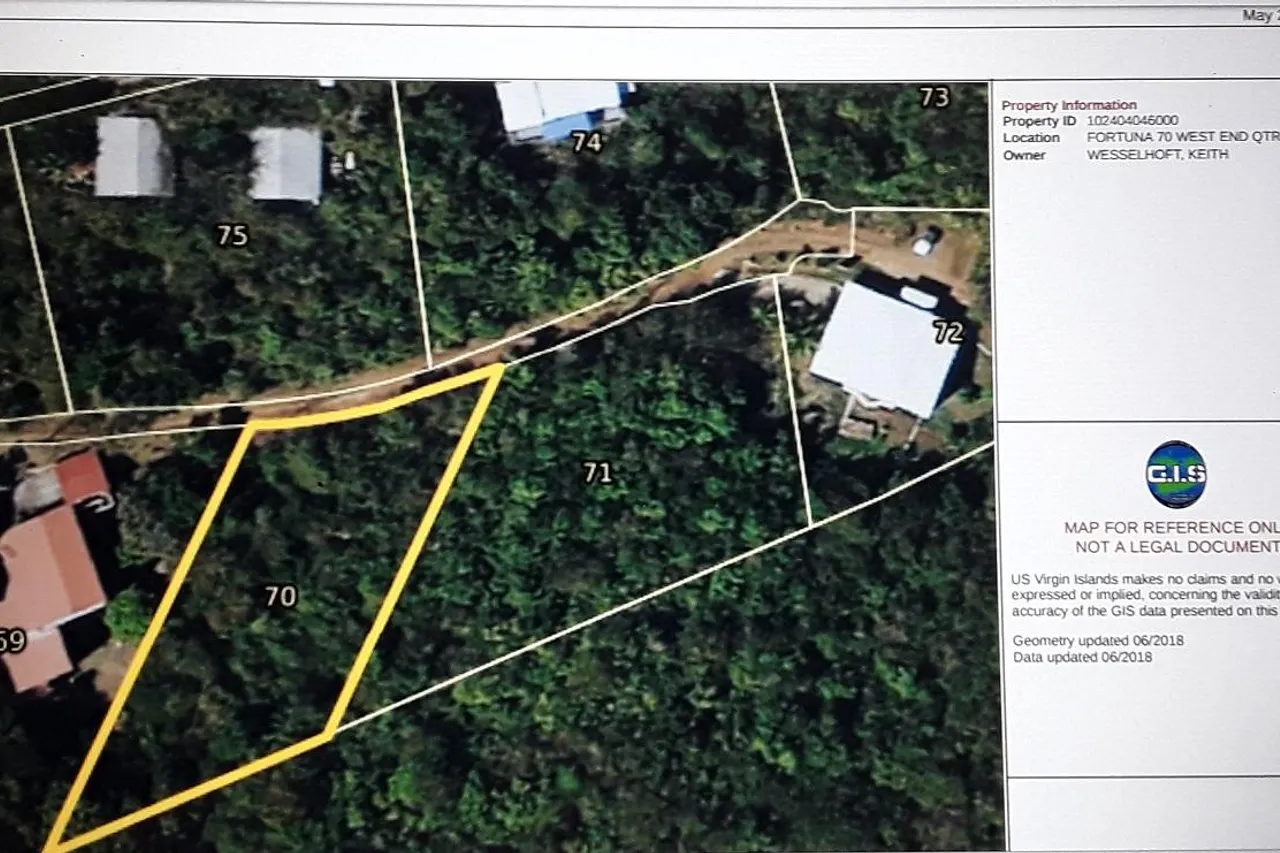Click the Data updated 06/2018 text

(1082, 657)
